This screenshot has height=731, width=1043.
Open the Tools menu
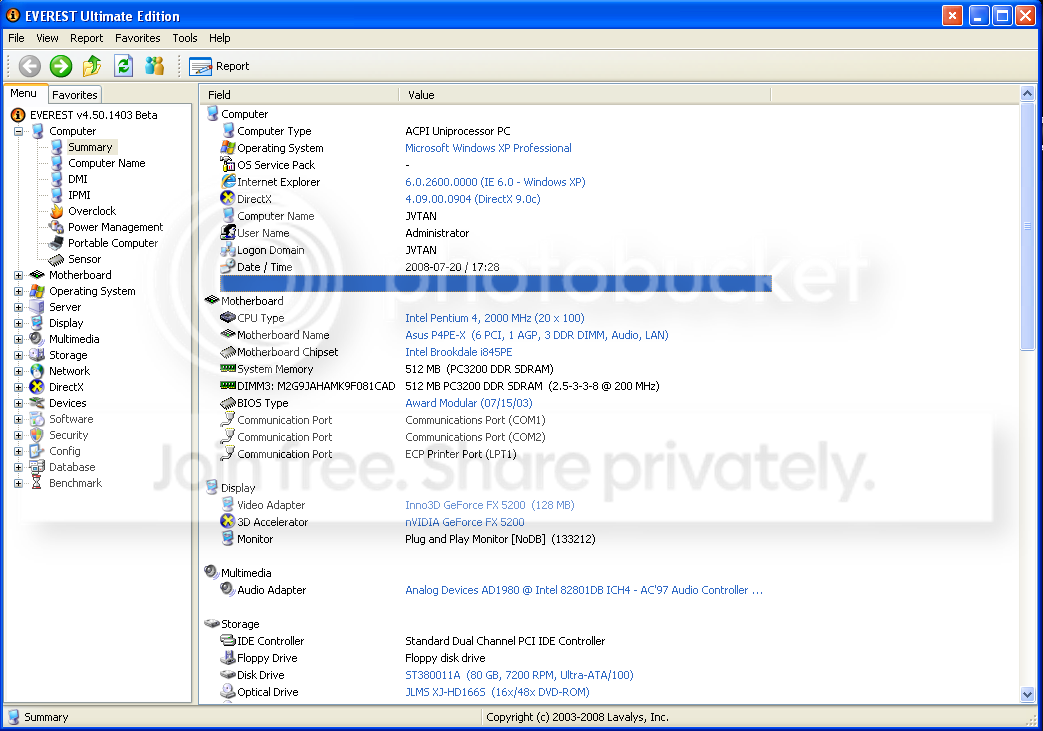185,38
